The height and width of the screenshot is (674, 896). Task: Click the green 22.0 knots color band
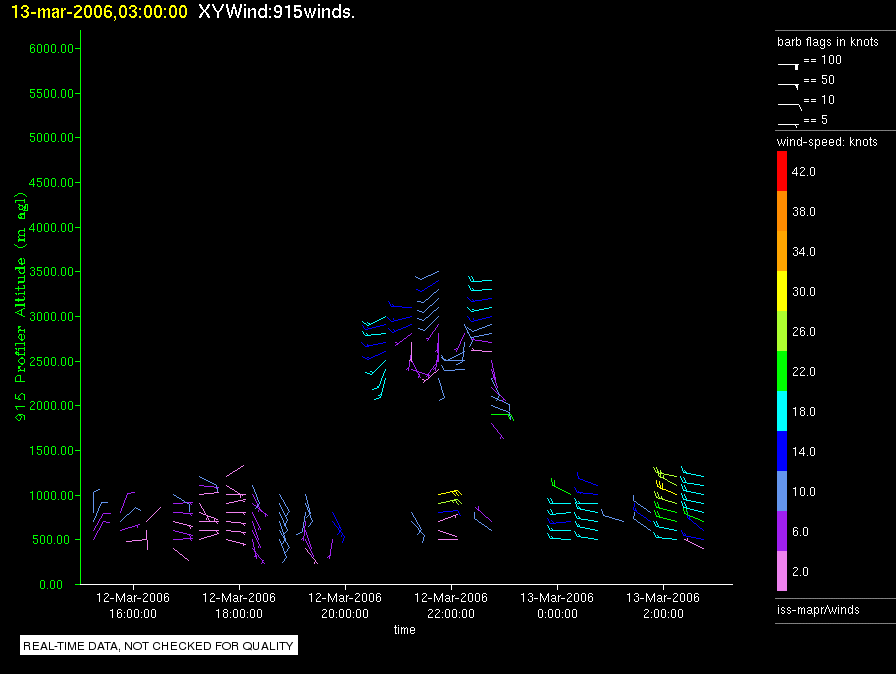782,371
